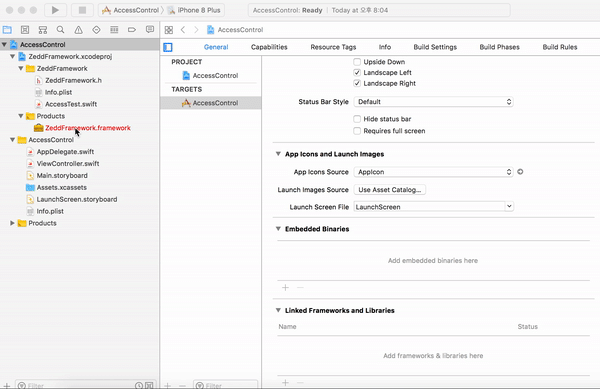Run the project with the Play button
This screenshot has height=389, width=600.
click(55, 10)
